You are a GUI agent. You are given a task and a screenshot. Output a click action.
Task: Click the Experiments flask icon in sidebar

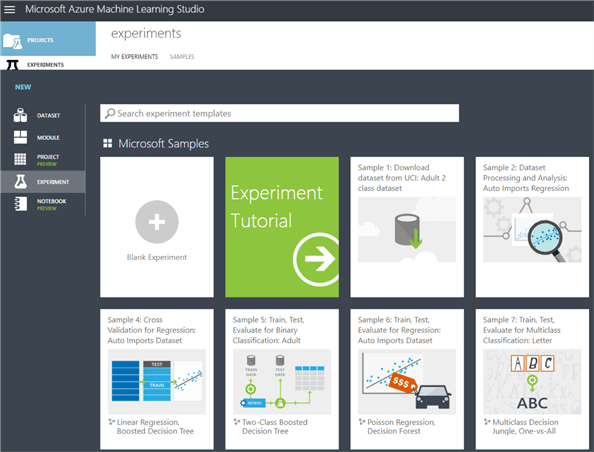(13, 65)
